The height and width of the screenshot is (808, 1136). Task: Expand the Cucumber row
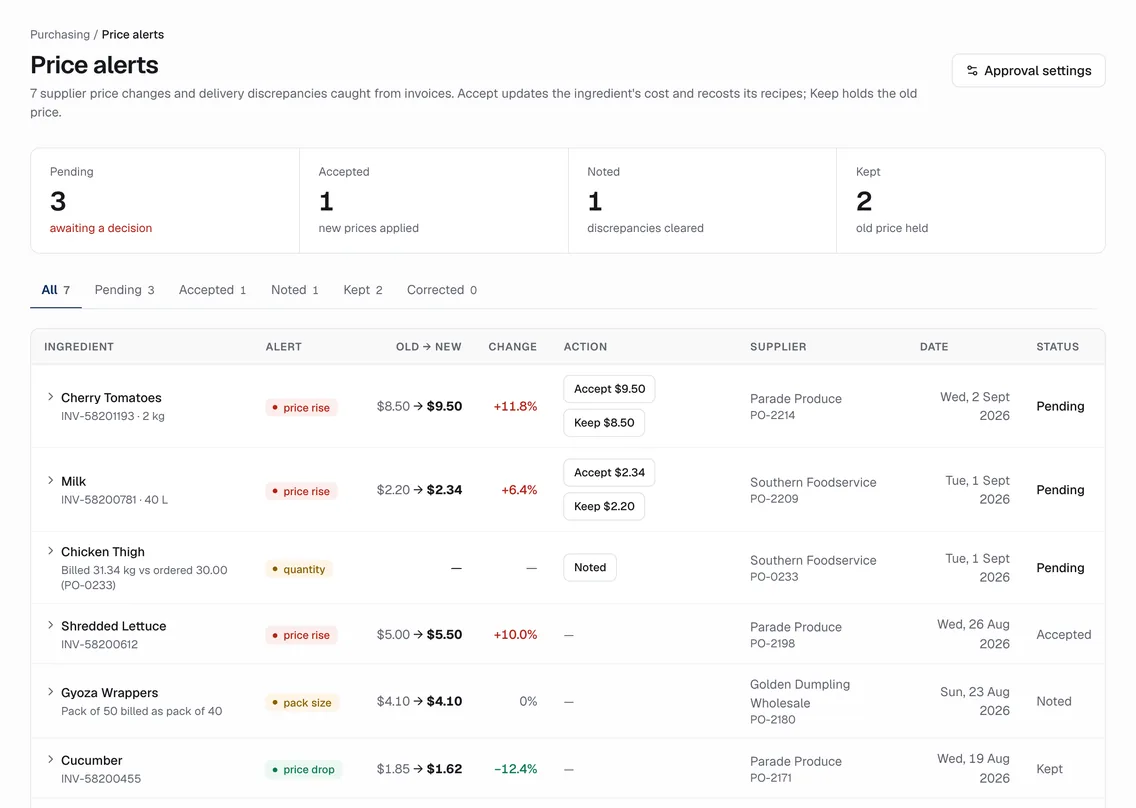[50, 759]
